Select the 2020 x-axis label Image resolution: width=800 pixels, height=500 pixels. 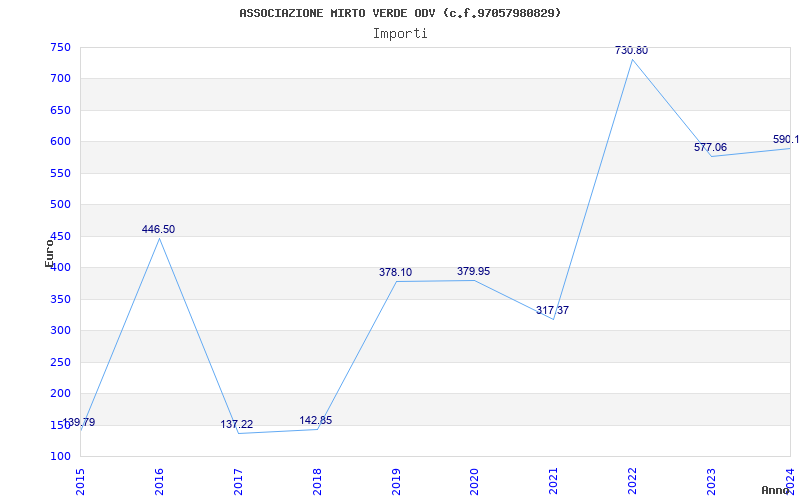[474, 482]
